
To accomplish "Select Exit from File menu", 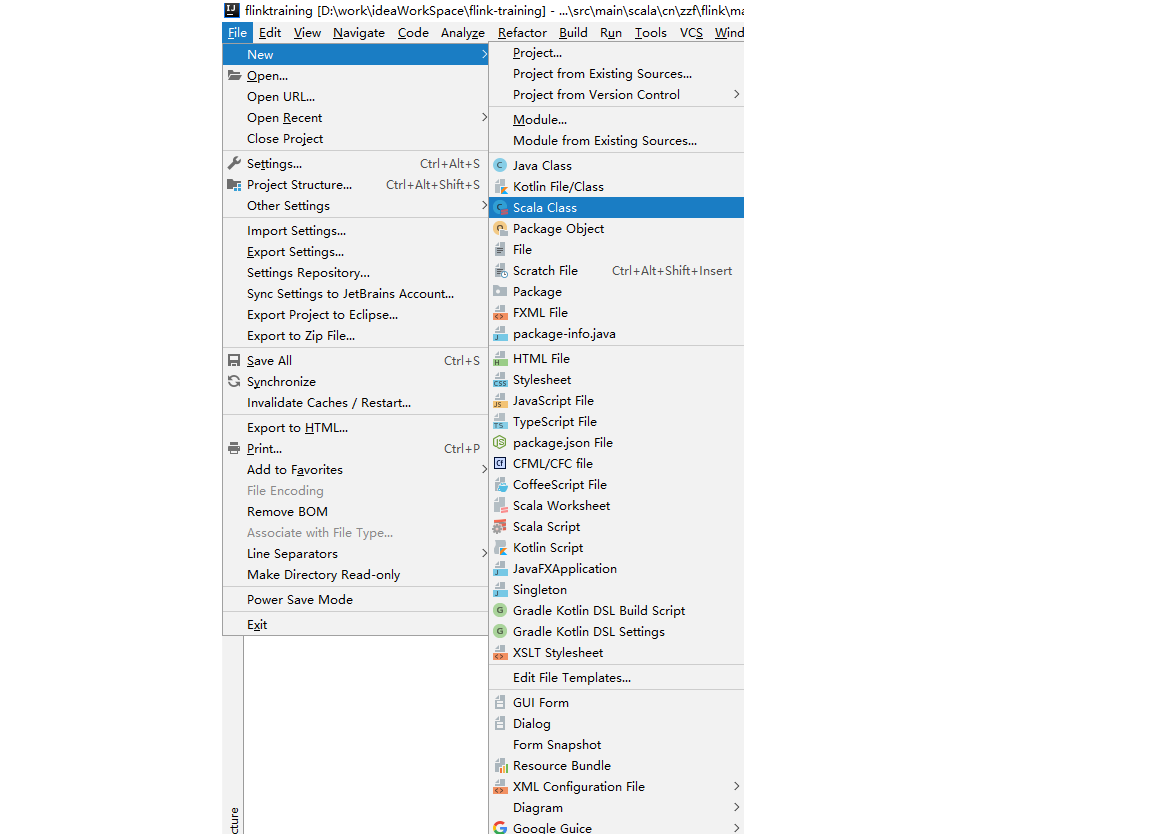I will point(356,625).
